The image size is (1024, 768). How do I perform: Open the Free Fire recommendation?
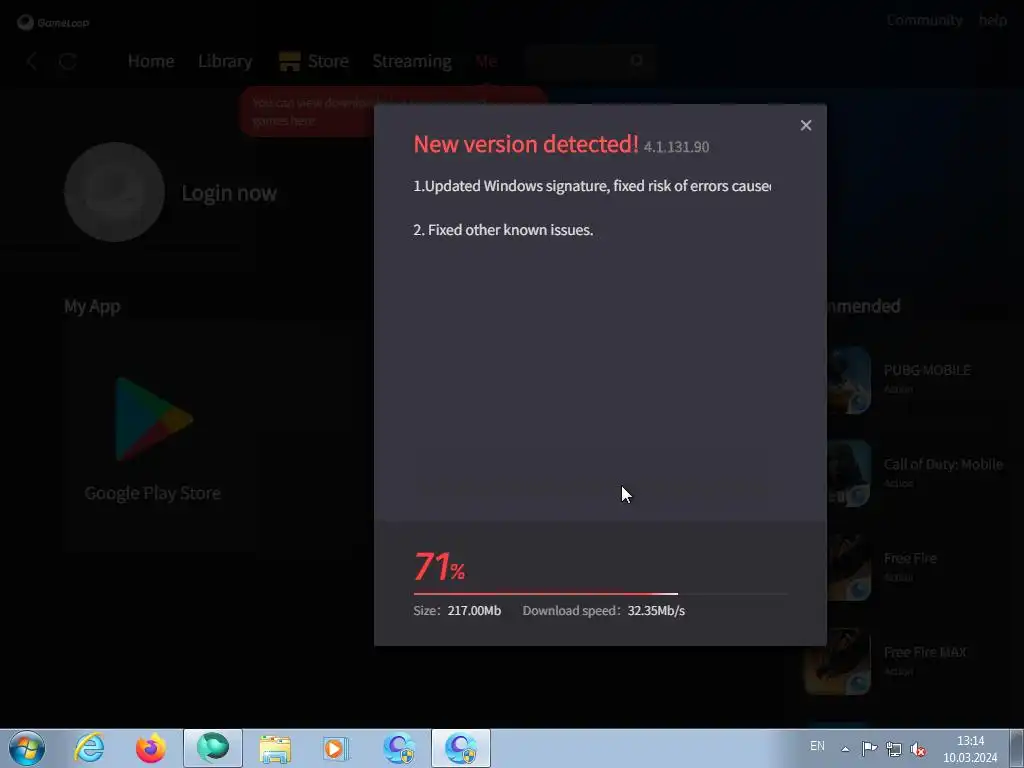point(910,558)
